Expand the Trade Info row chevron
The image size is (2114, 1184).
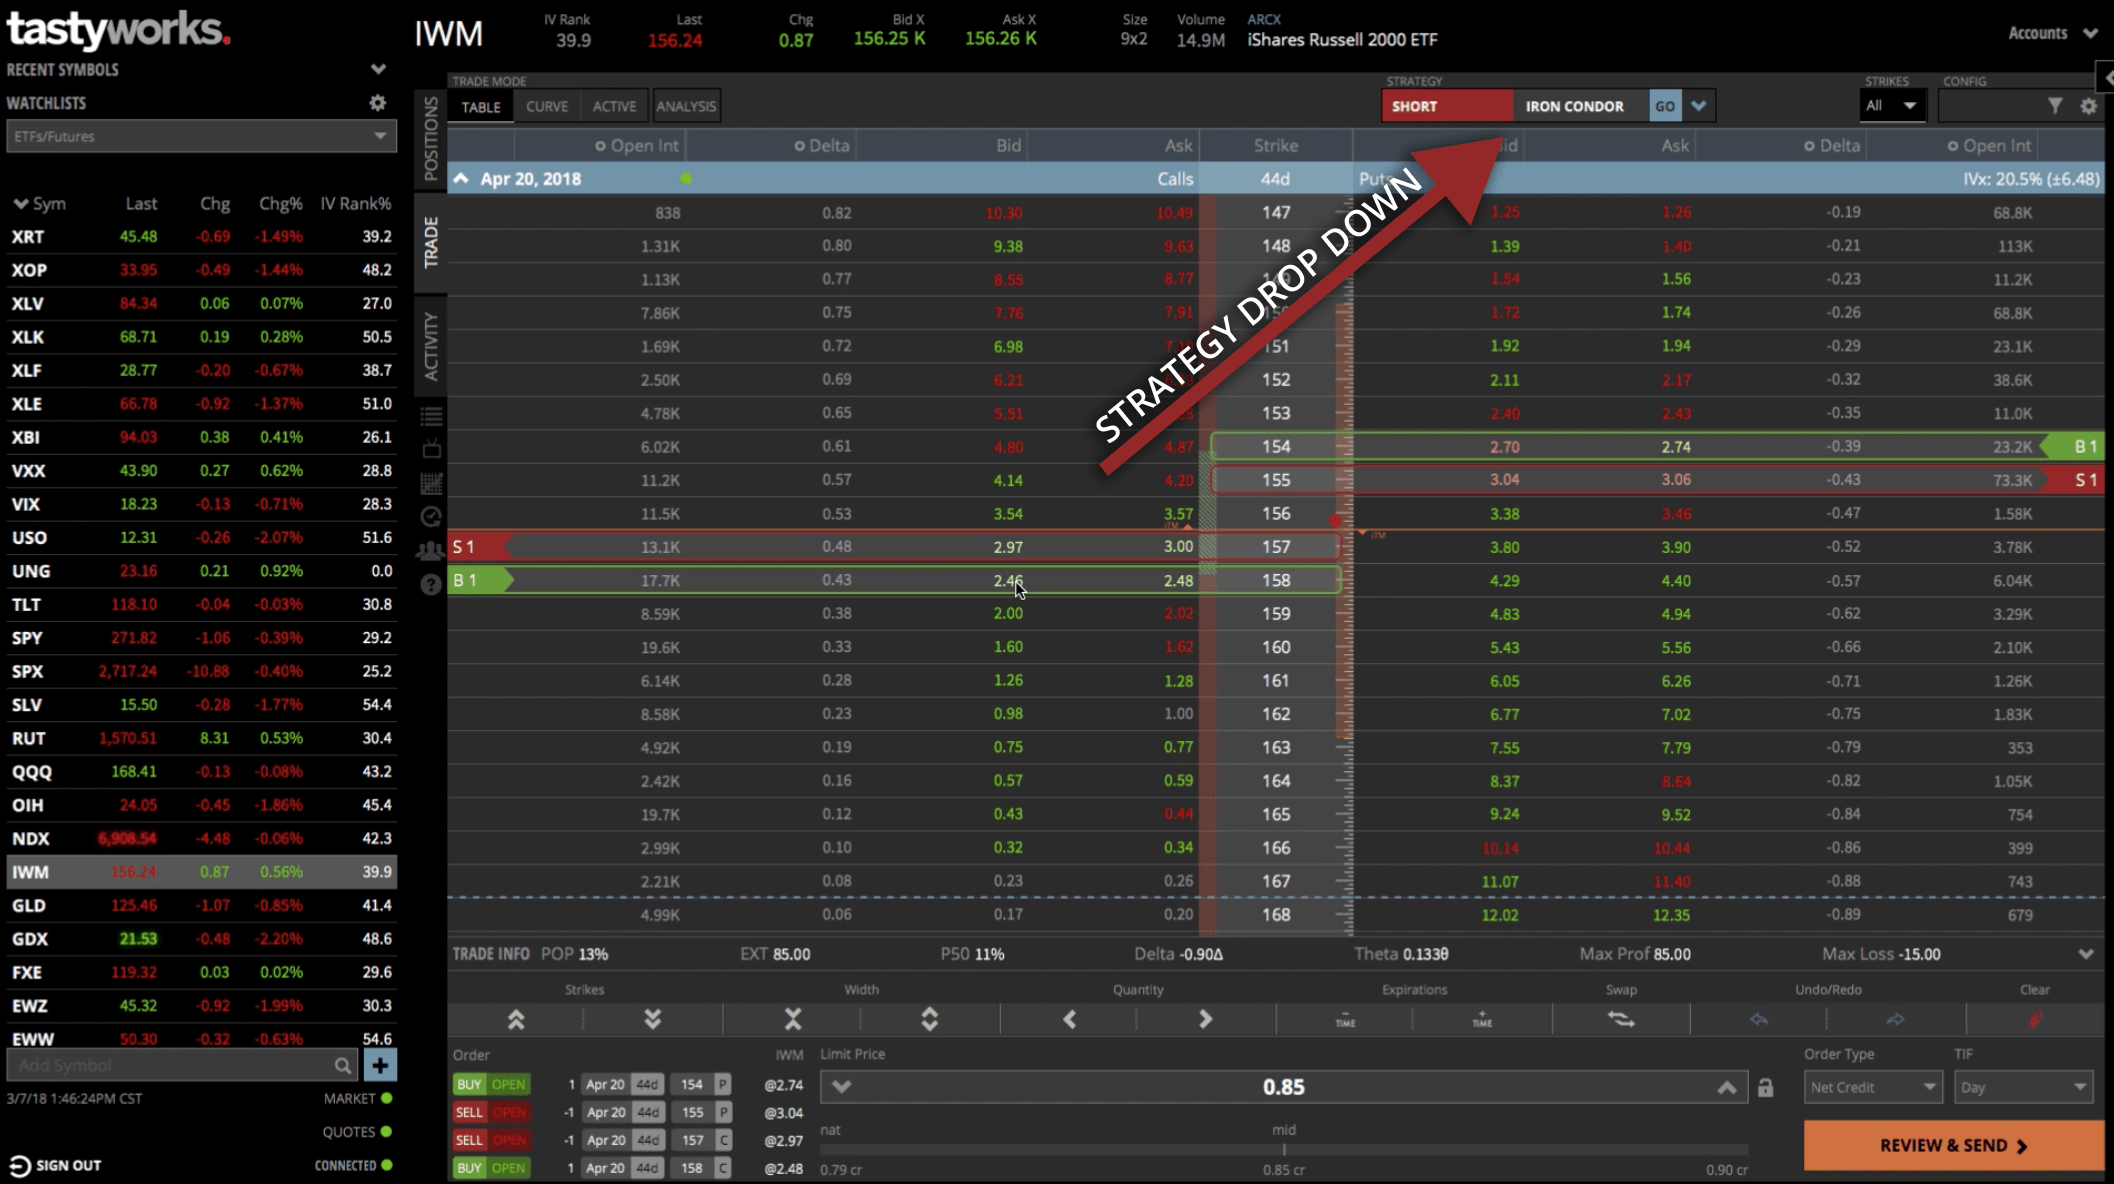2086,954
